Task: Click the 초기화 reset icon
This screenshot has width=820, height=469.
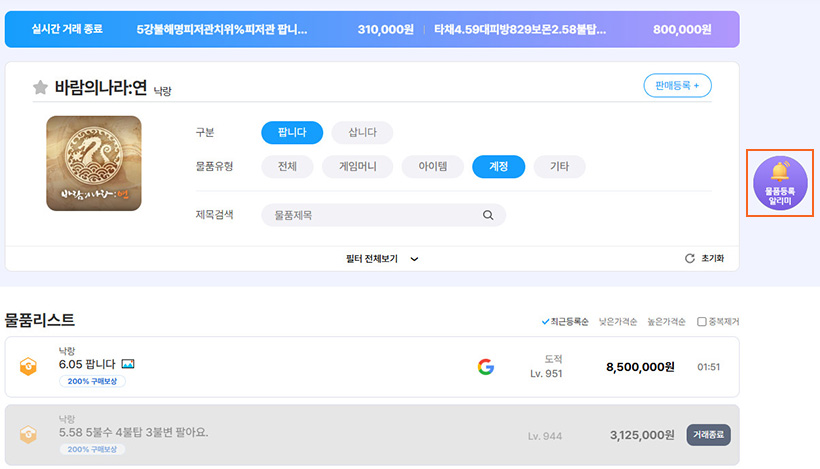Action: 689,258
